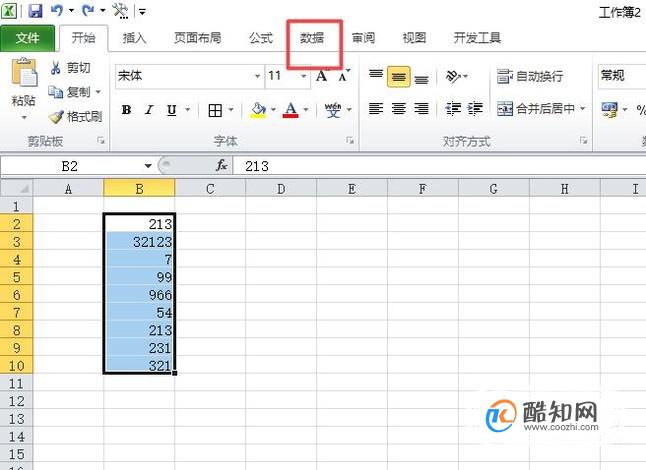646x470 pixels.
Task: Open the copy 复制 dropdown arrow
Action: click(98, 91)
